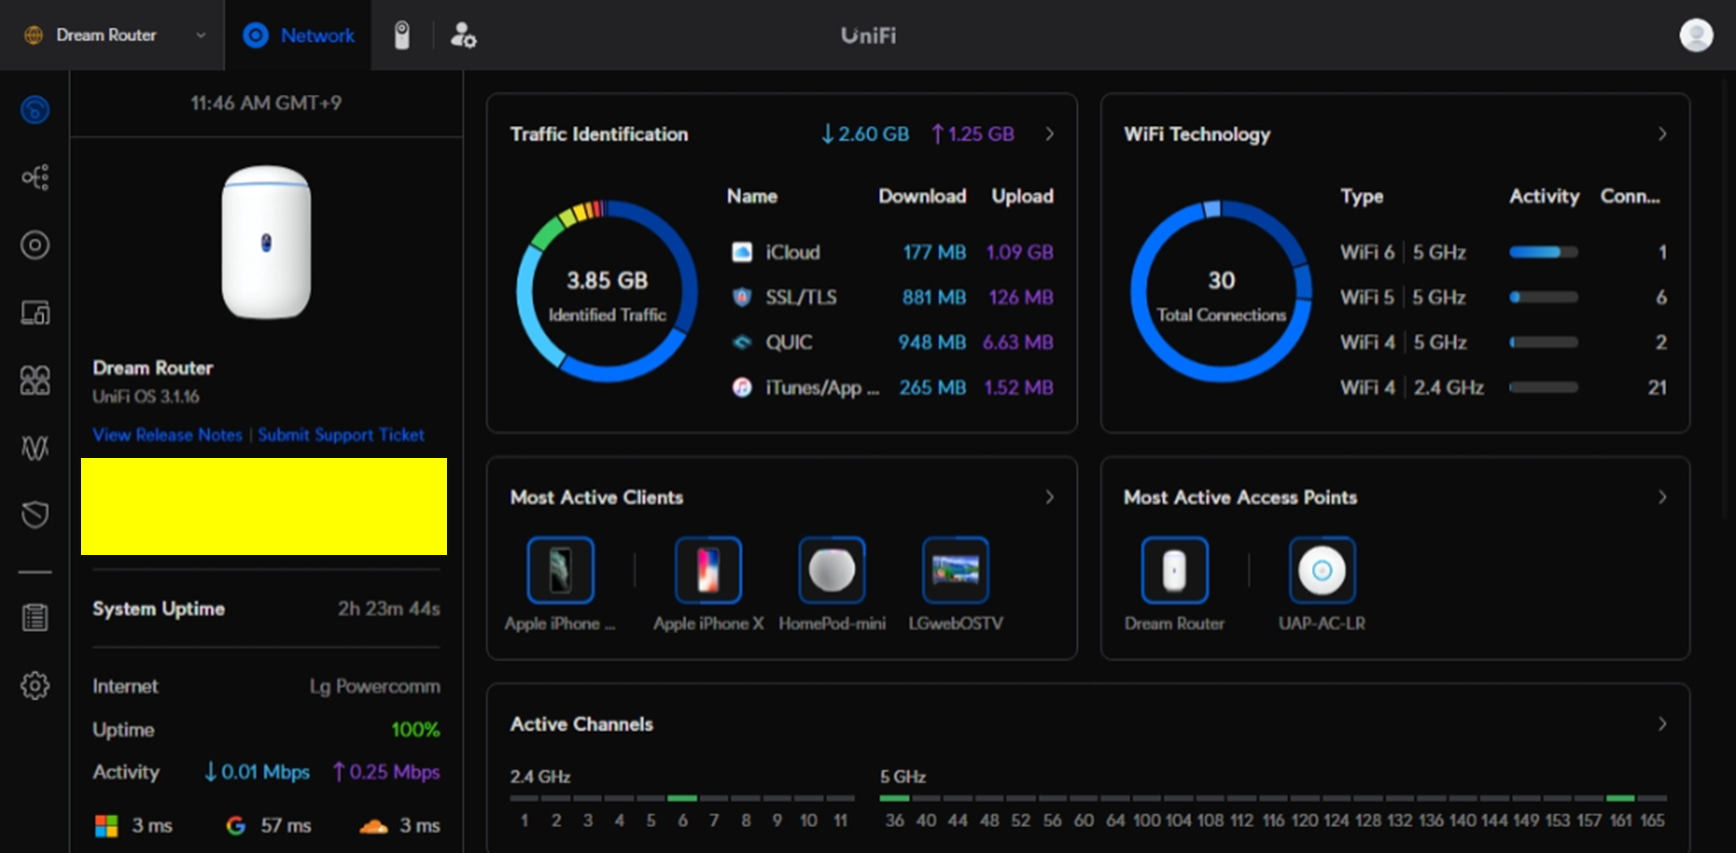Click the UniFi logo text in header
The width and height of the screenshot is (1736, 853).
(x=868, y=36)
